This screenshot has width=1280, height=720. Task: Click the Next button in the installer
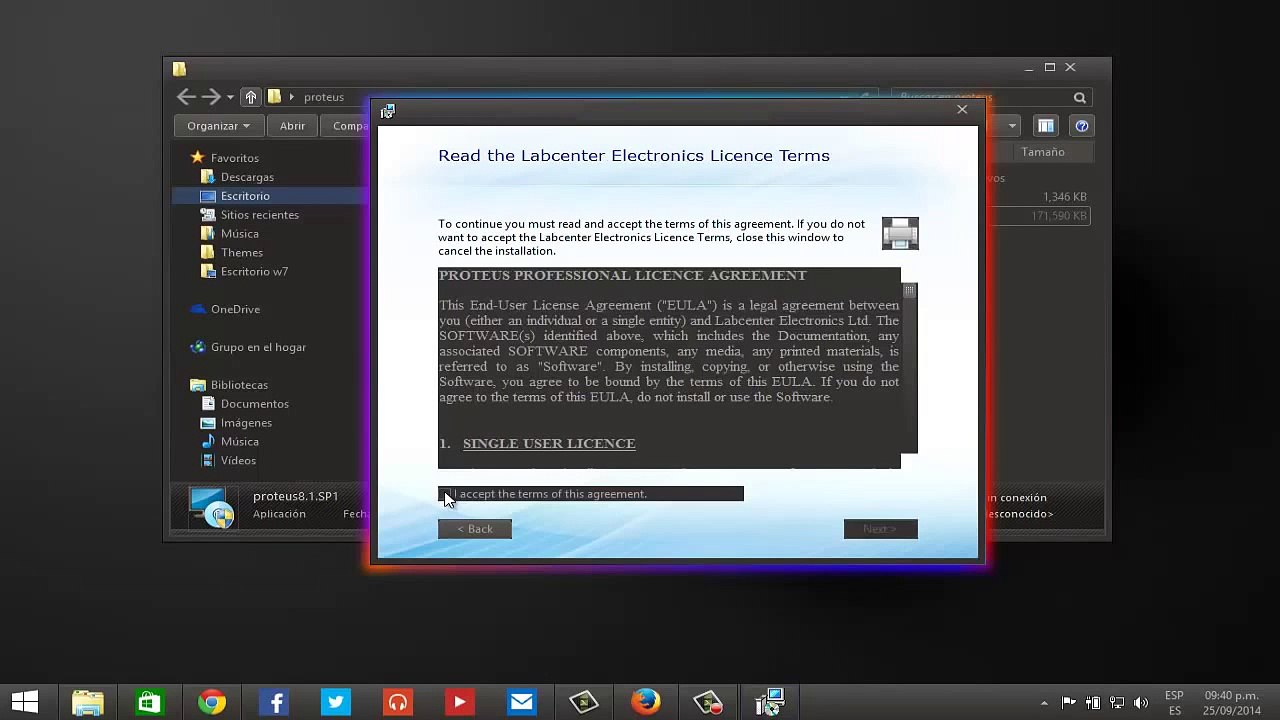click(880, 529)
